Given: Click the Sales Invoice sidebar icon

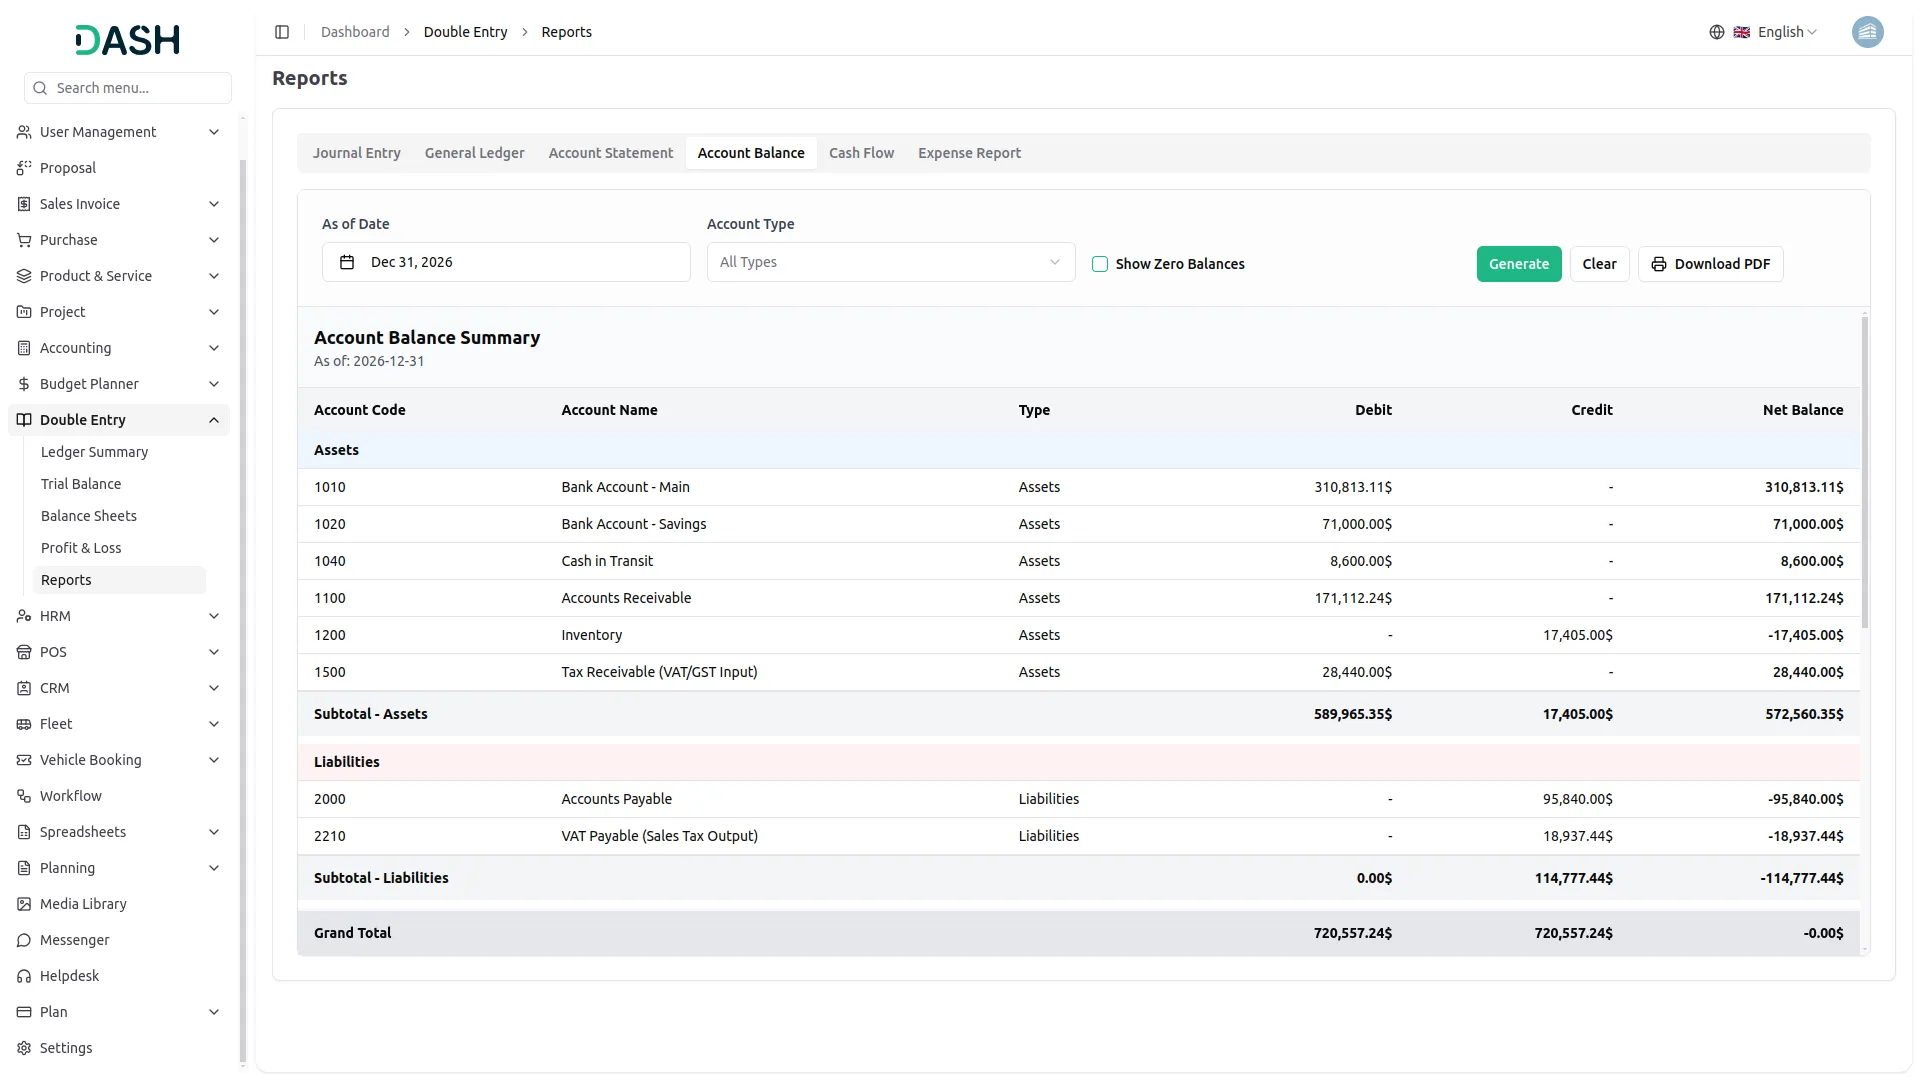Looking at the screenshot, I should (x=24, y=204).
